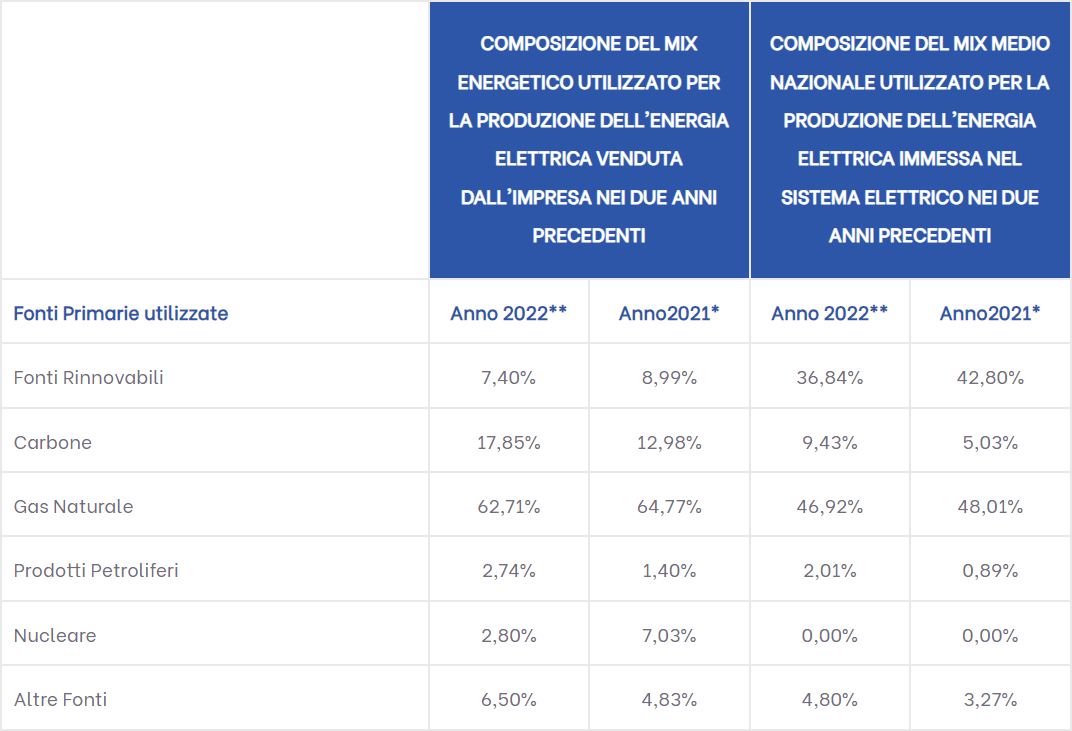Screen dimensions: 1072x731
Task: Select the 48,01% Gas Naturale value
Action: pyautogui.click(x=990, y=507)
